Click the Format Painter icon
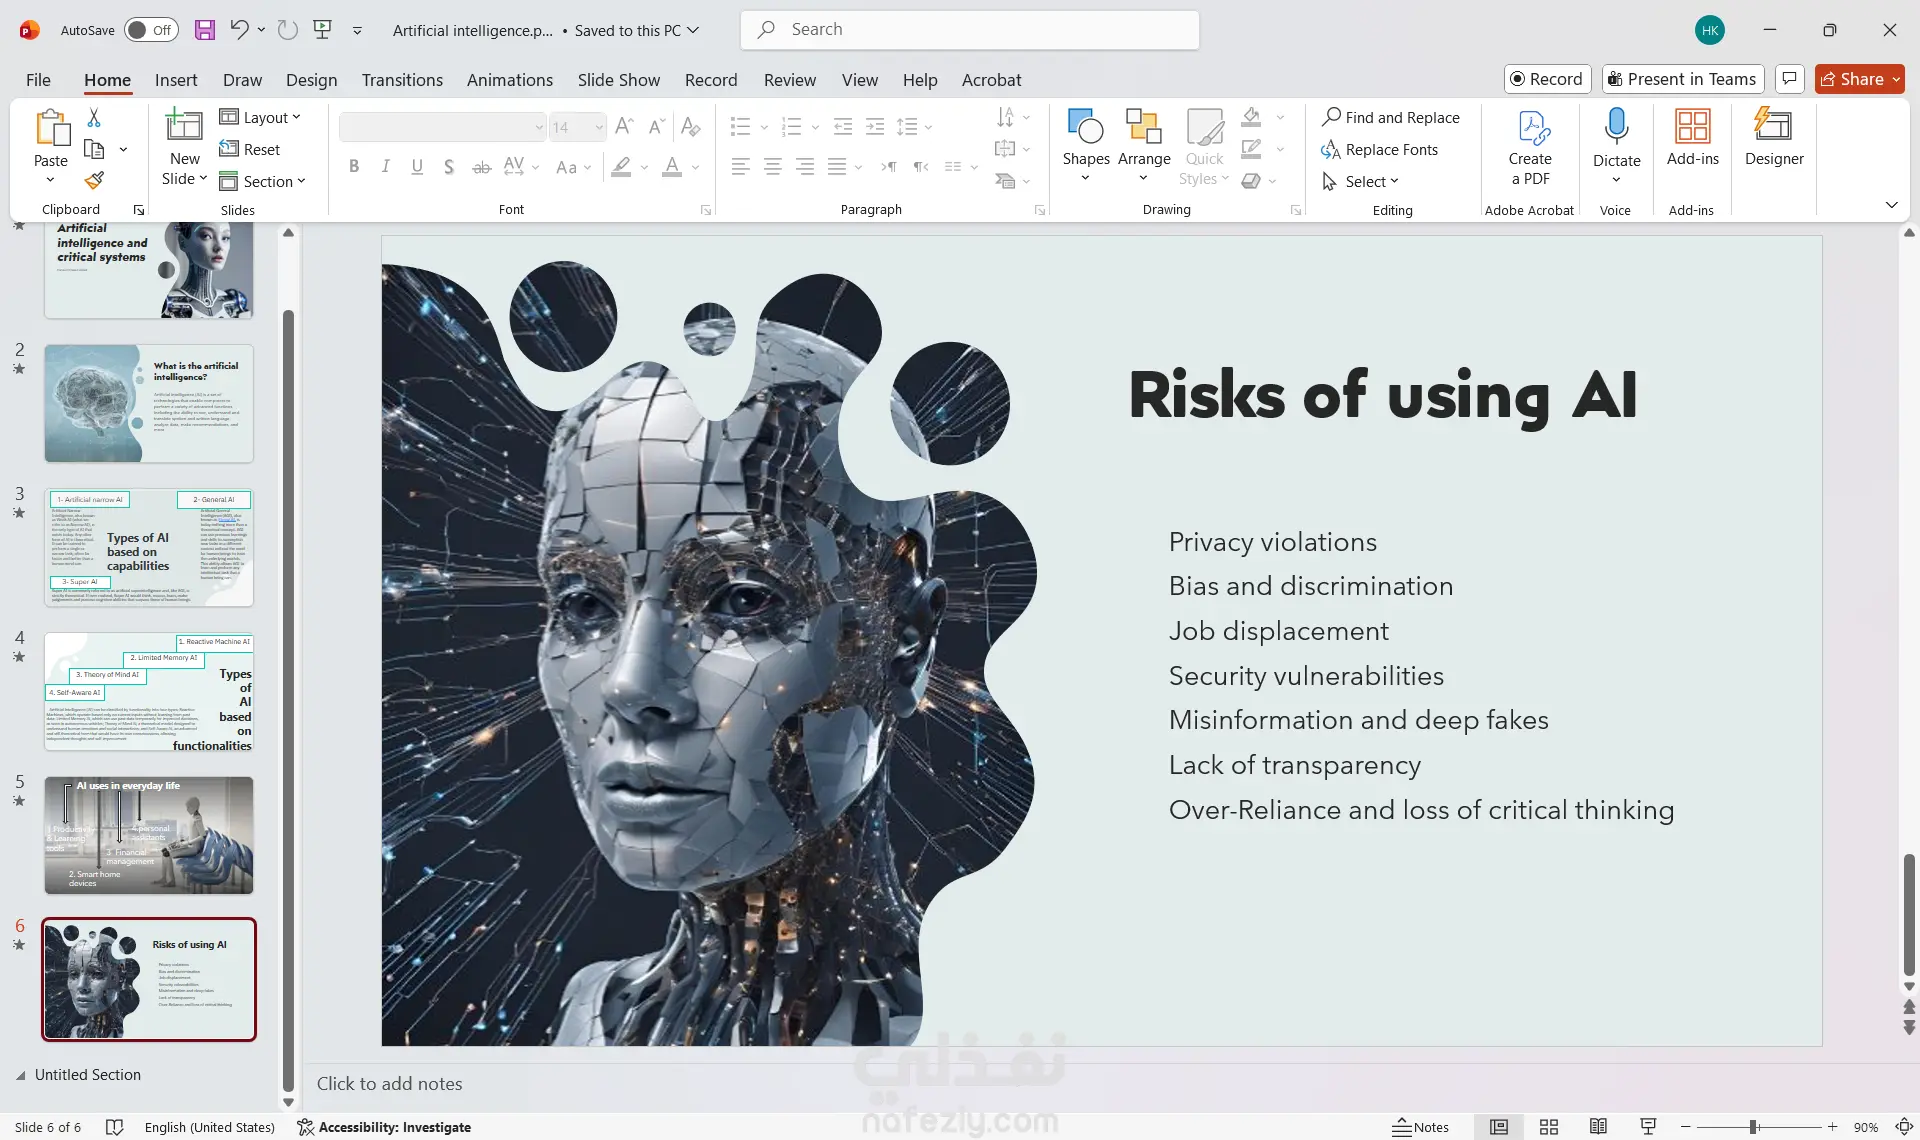 click(94, 181)
